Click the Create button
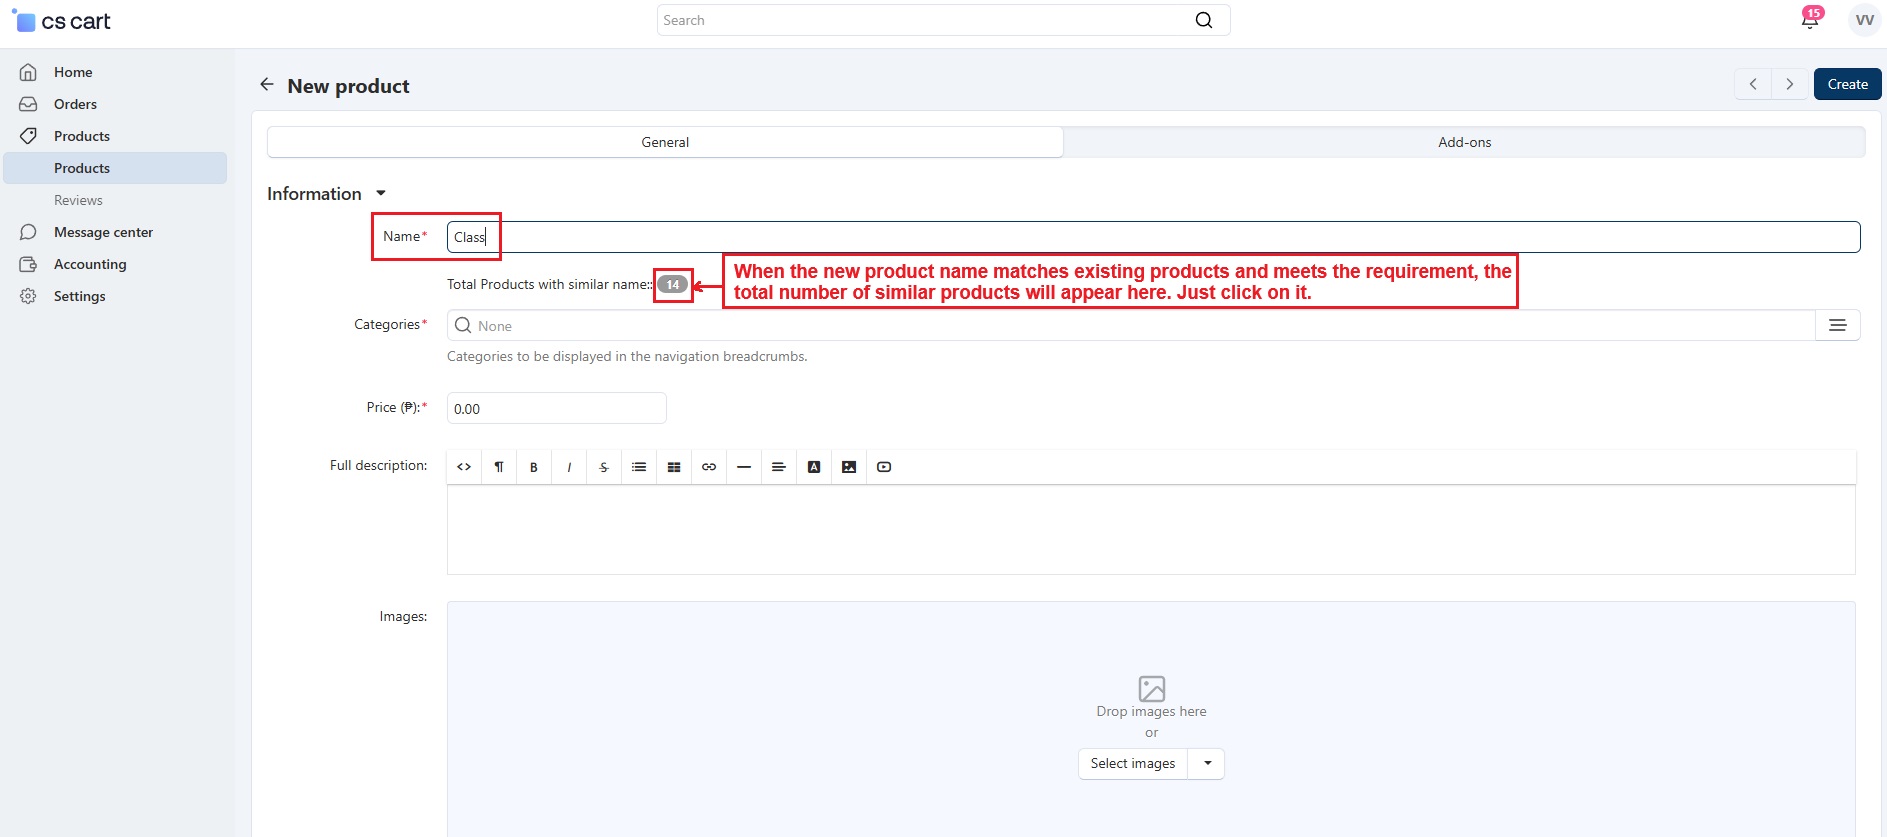This screenshot has height=837, width=1887. tap(1847, 84)
